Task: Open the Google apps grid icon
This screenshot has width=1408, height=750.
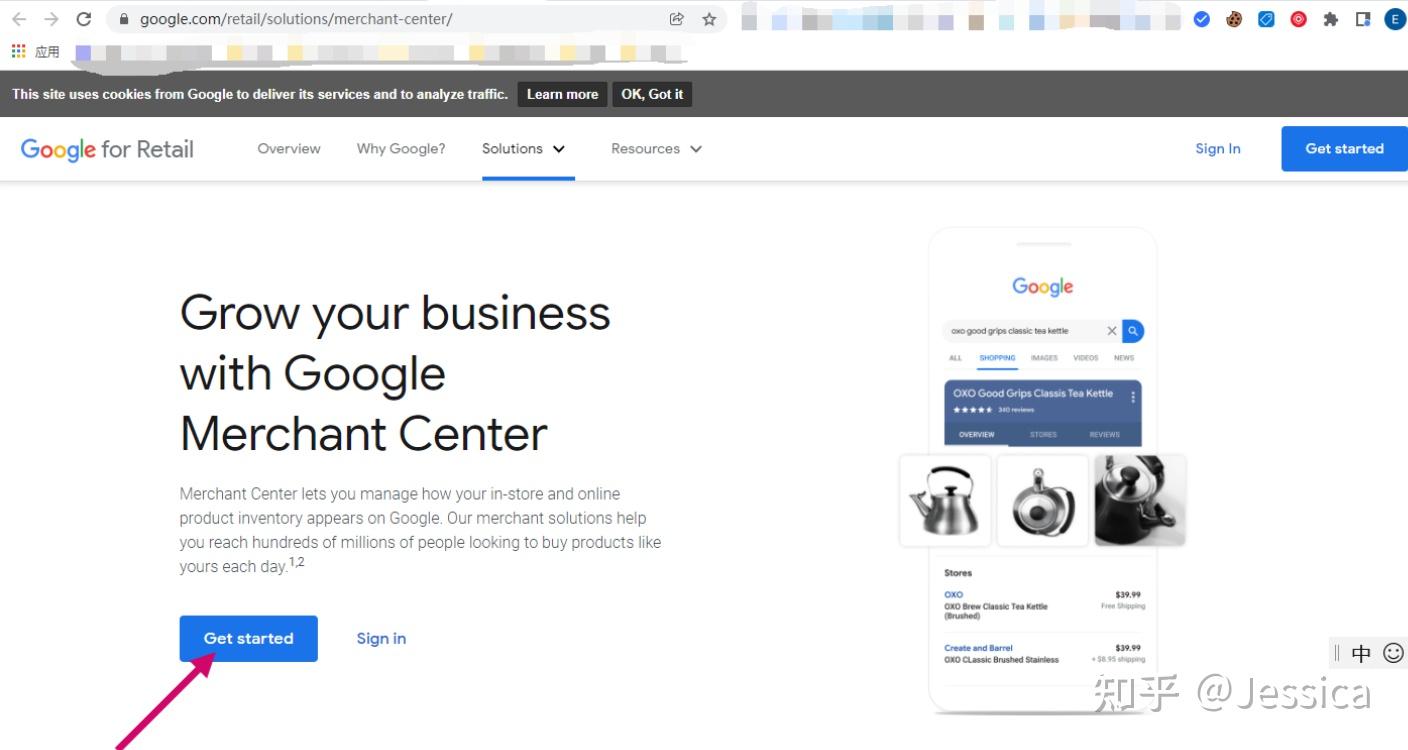Action: pos(18,50)
